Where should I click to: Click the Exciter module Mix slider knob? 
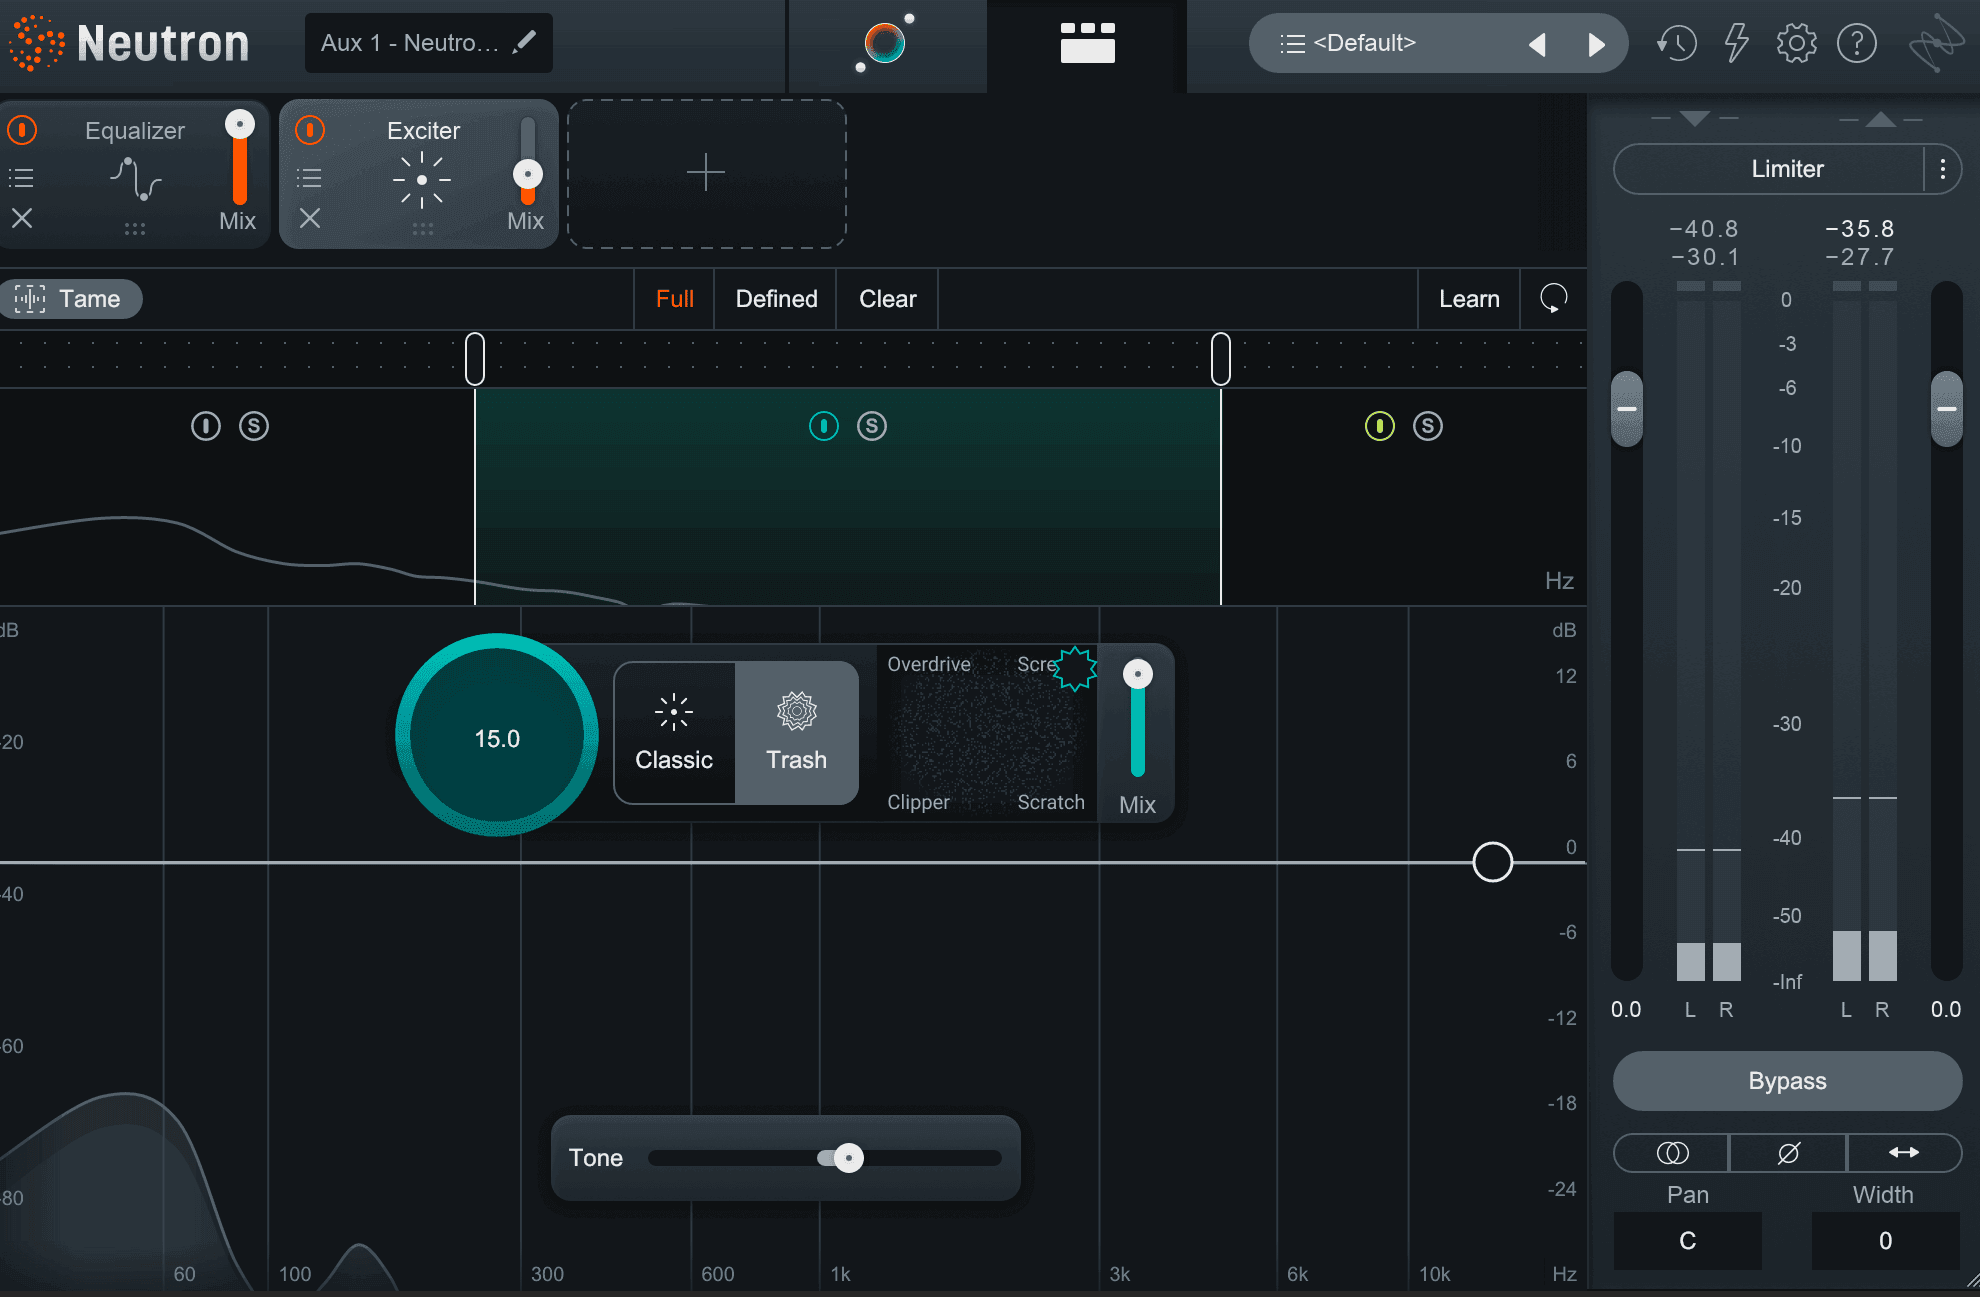pos(528,175)
